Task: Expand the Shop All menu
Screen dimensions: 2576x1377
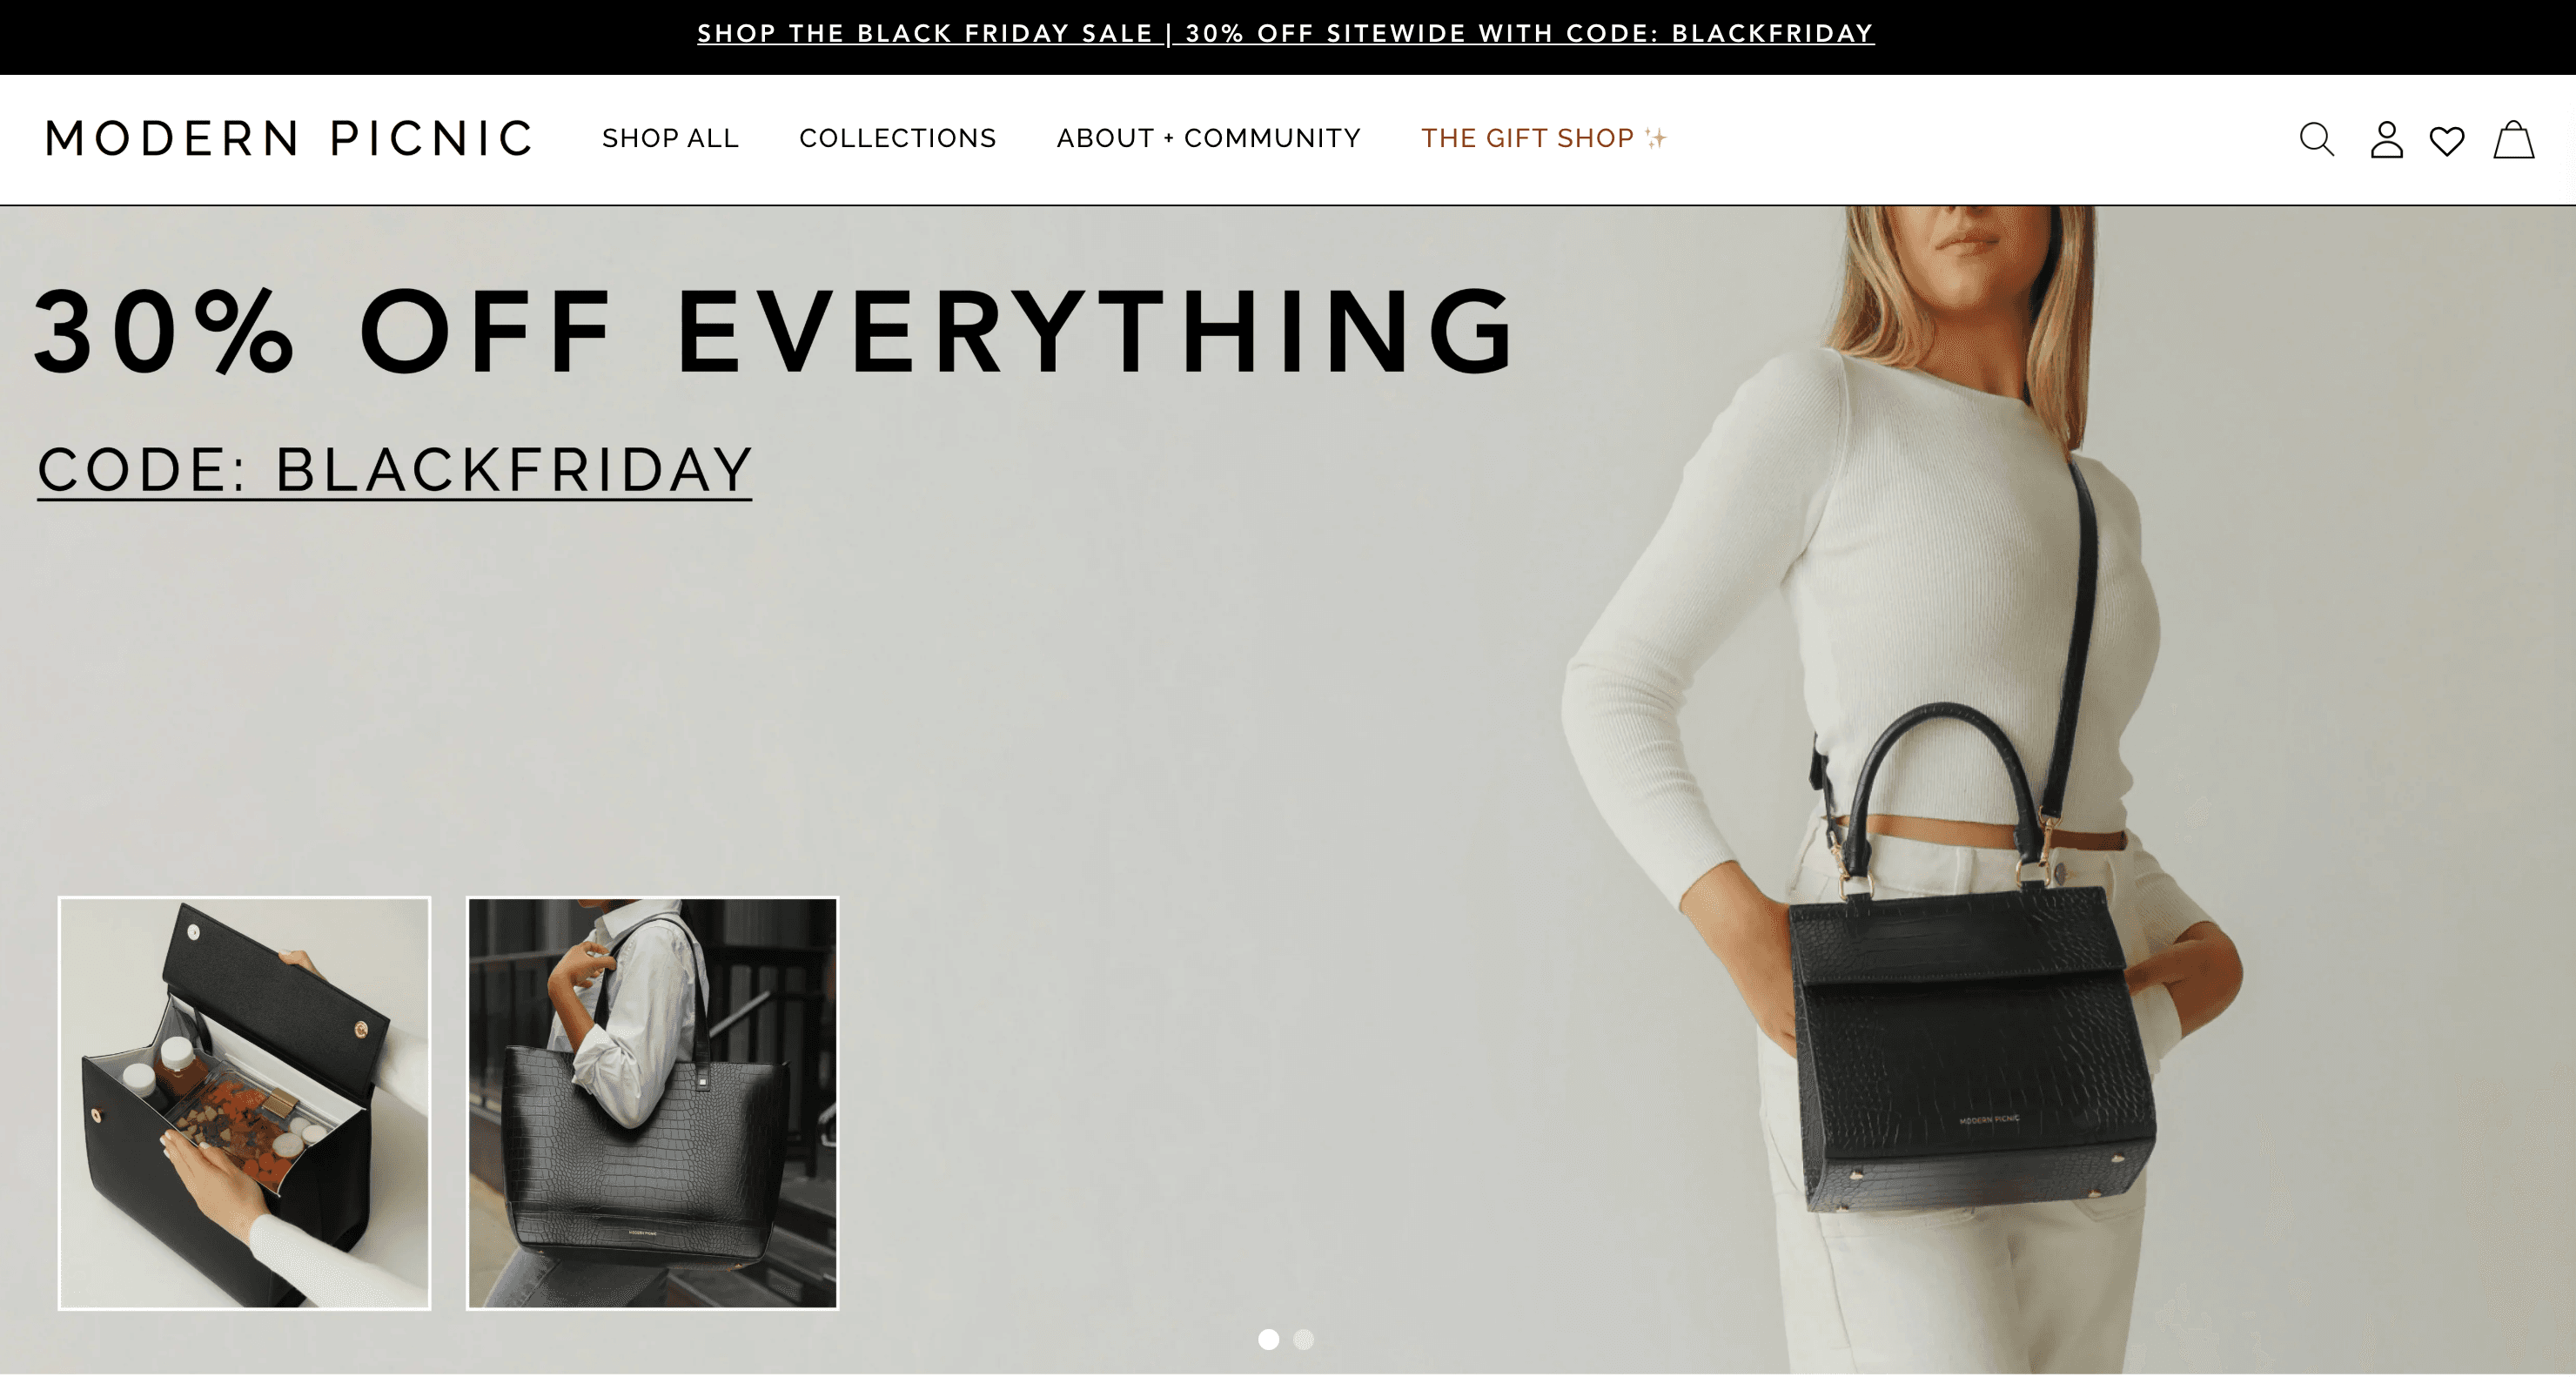Action: (670, 138)
